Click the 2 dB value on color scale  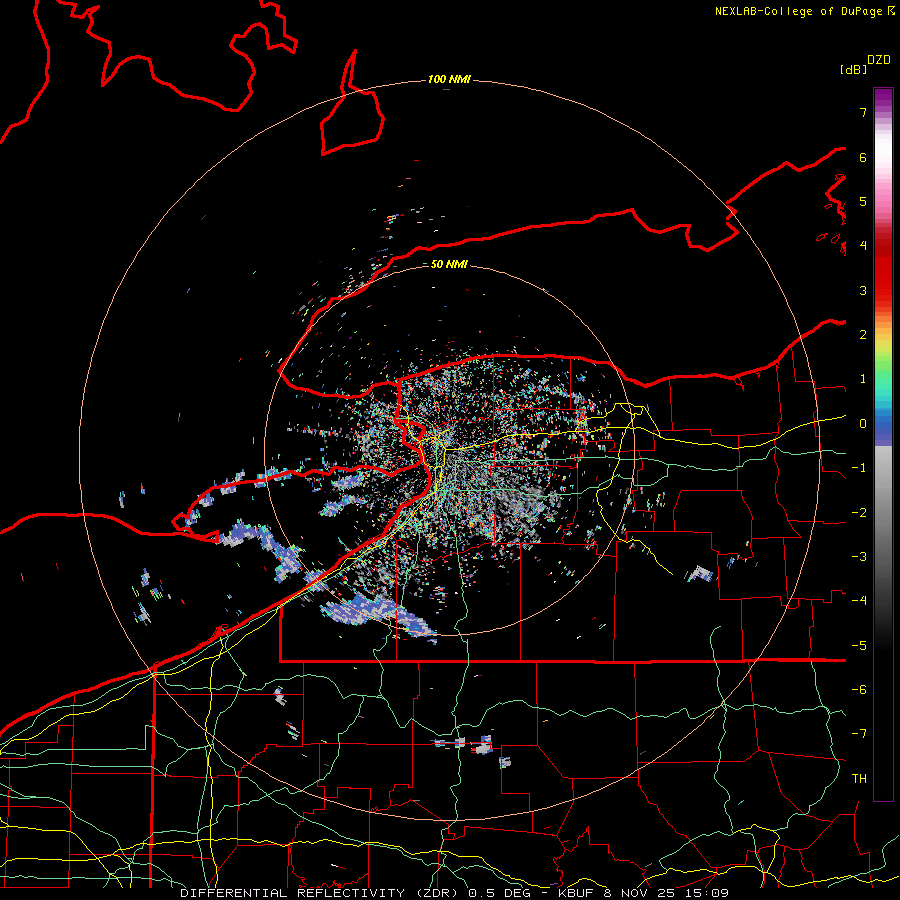(863, 335)
